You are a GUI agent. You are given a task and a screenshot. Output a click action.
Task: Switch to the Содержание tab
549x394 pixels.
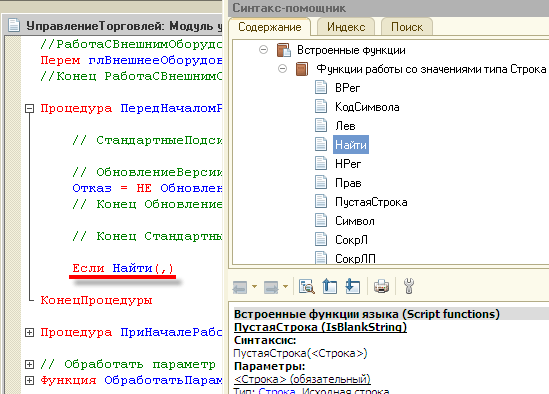click(270, 27)
